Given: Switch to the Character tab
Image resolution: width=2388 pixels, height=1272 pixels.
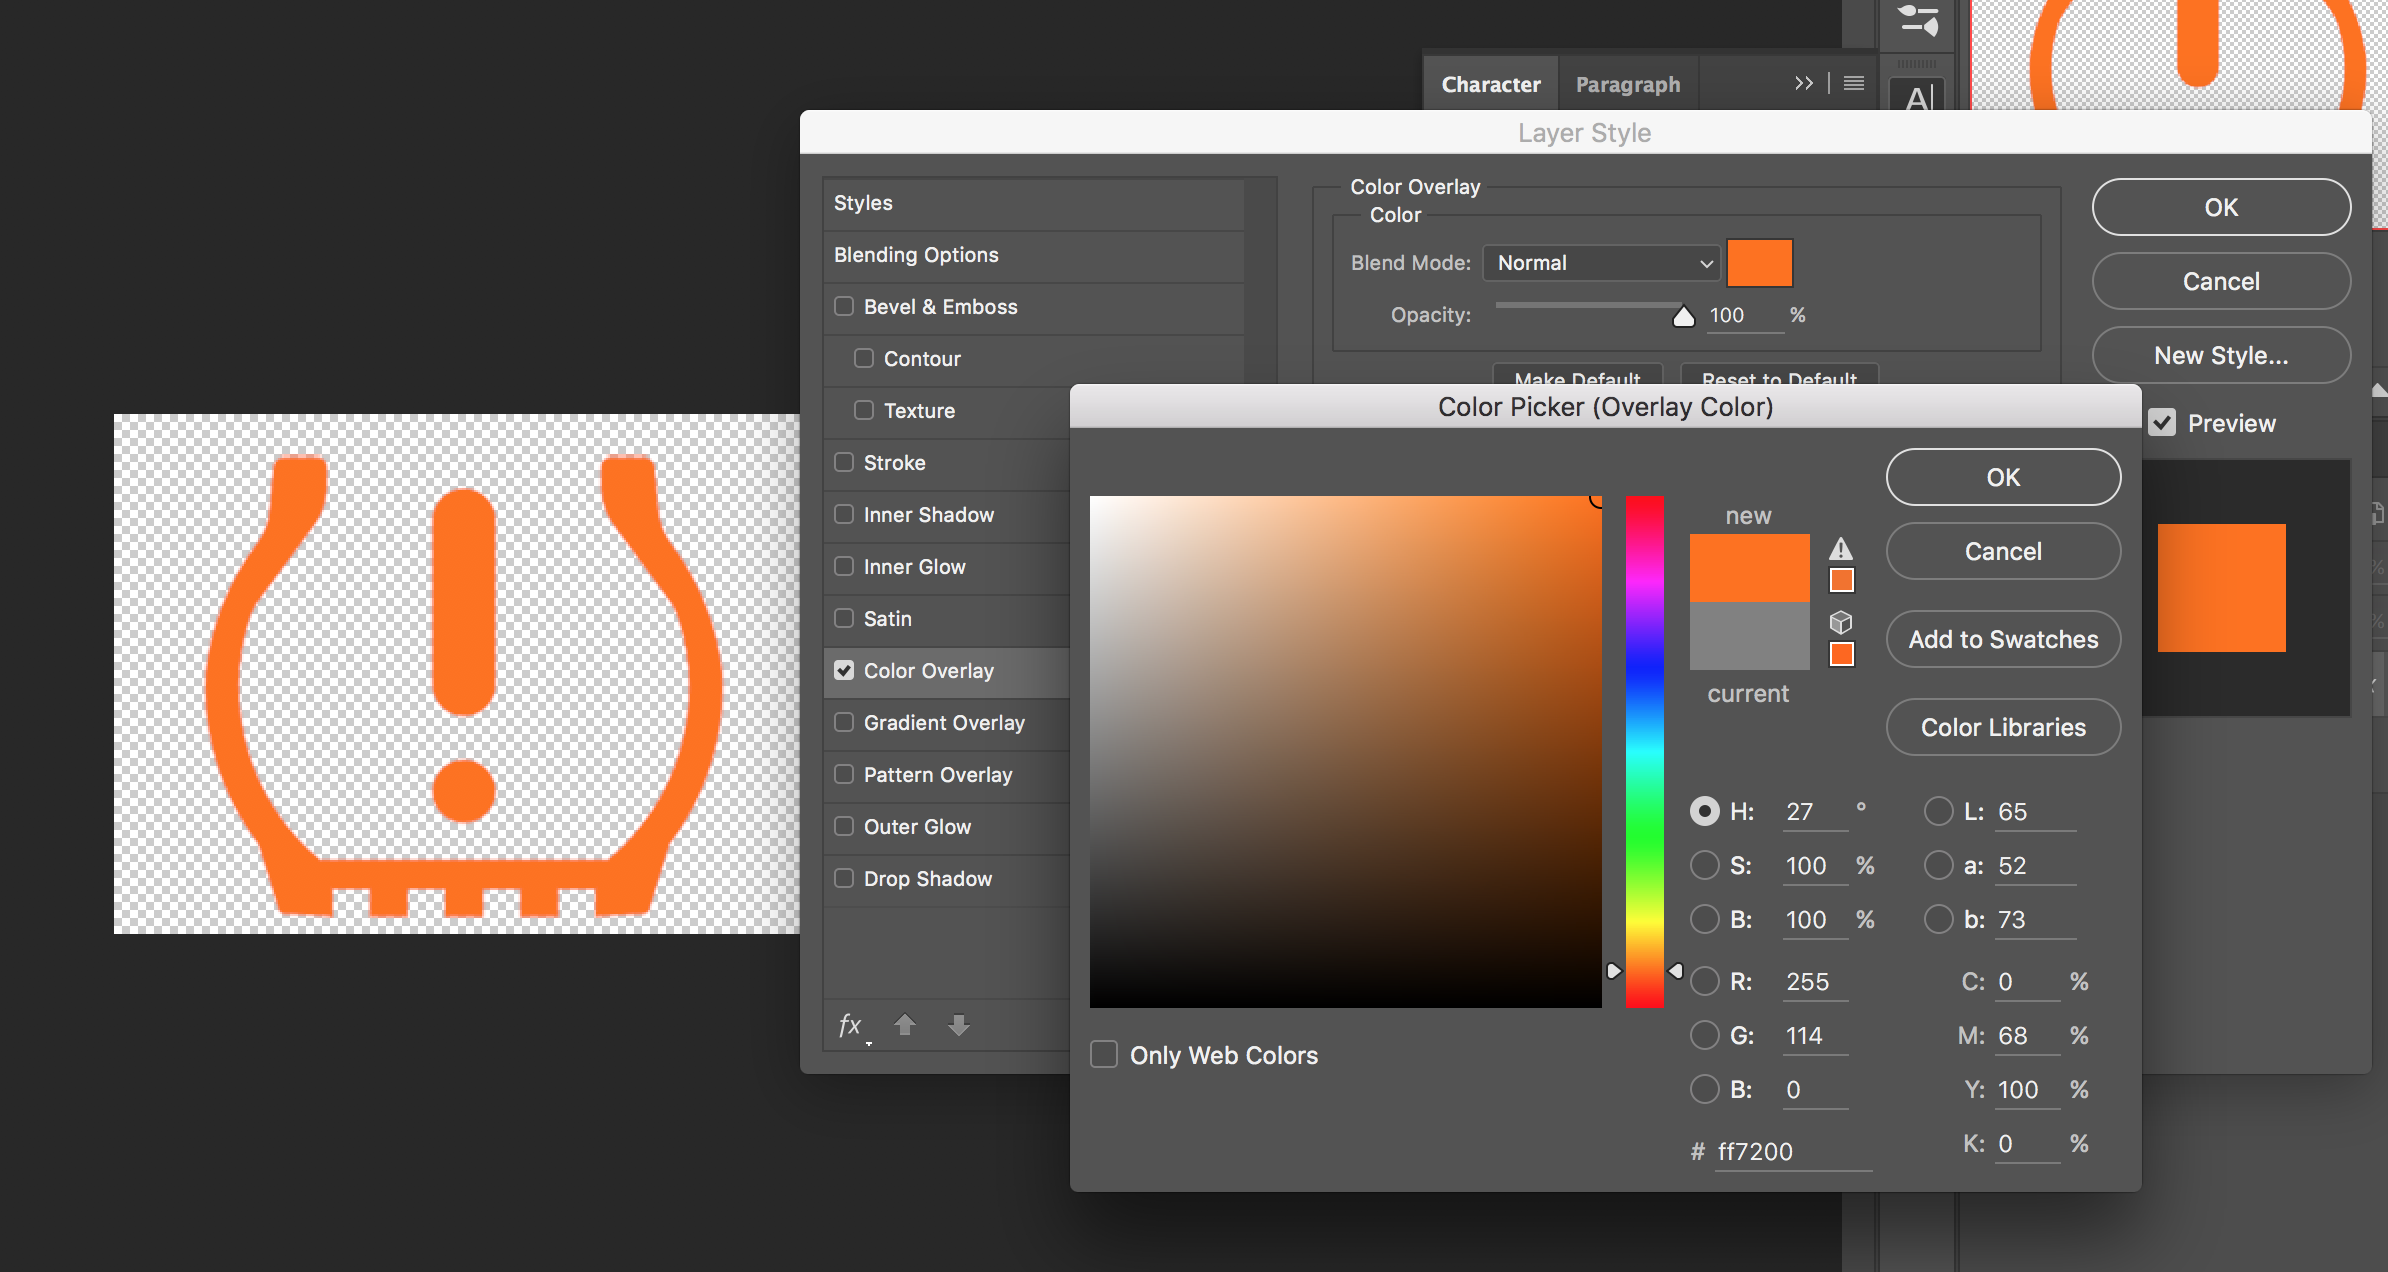Looking at the screenshot, I should [x=1490, y=84].
